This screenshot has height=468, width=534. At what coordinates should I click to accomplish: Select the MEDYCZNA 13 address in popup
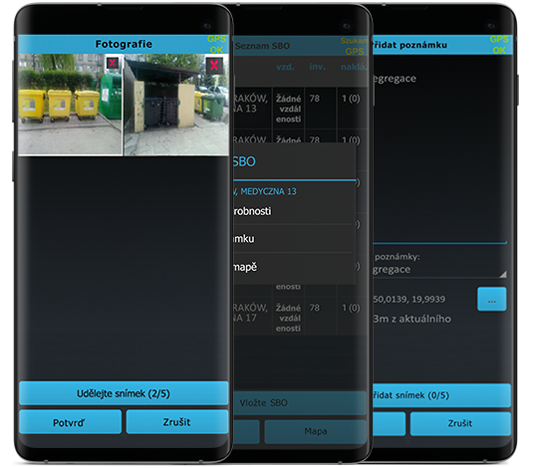tap(265, 191)
